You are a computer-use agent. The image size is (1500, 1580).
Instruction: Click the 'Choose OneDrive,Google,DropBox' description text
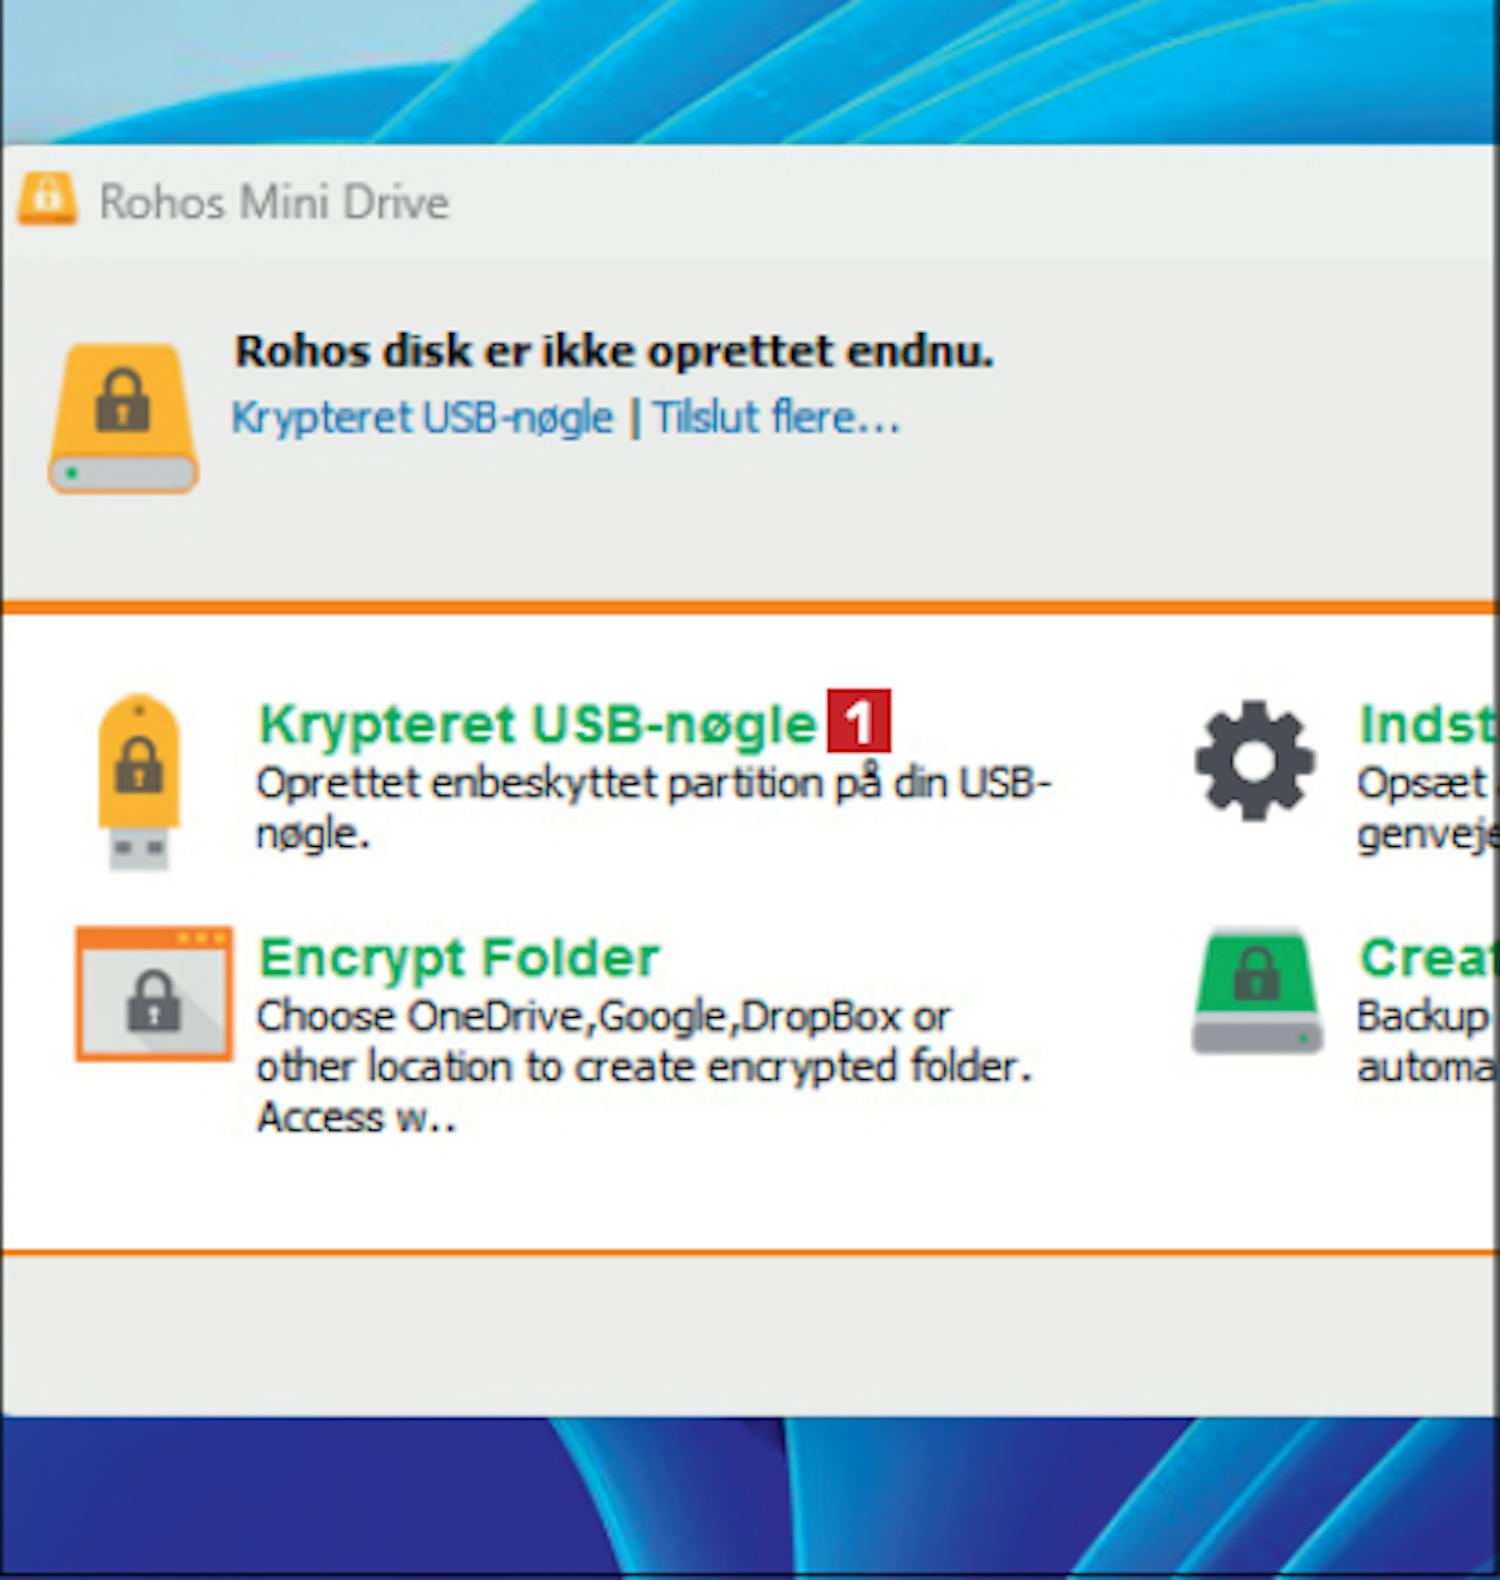tap(644, 1067)
